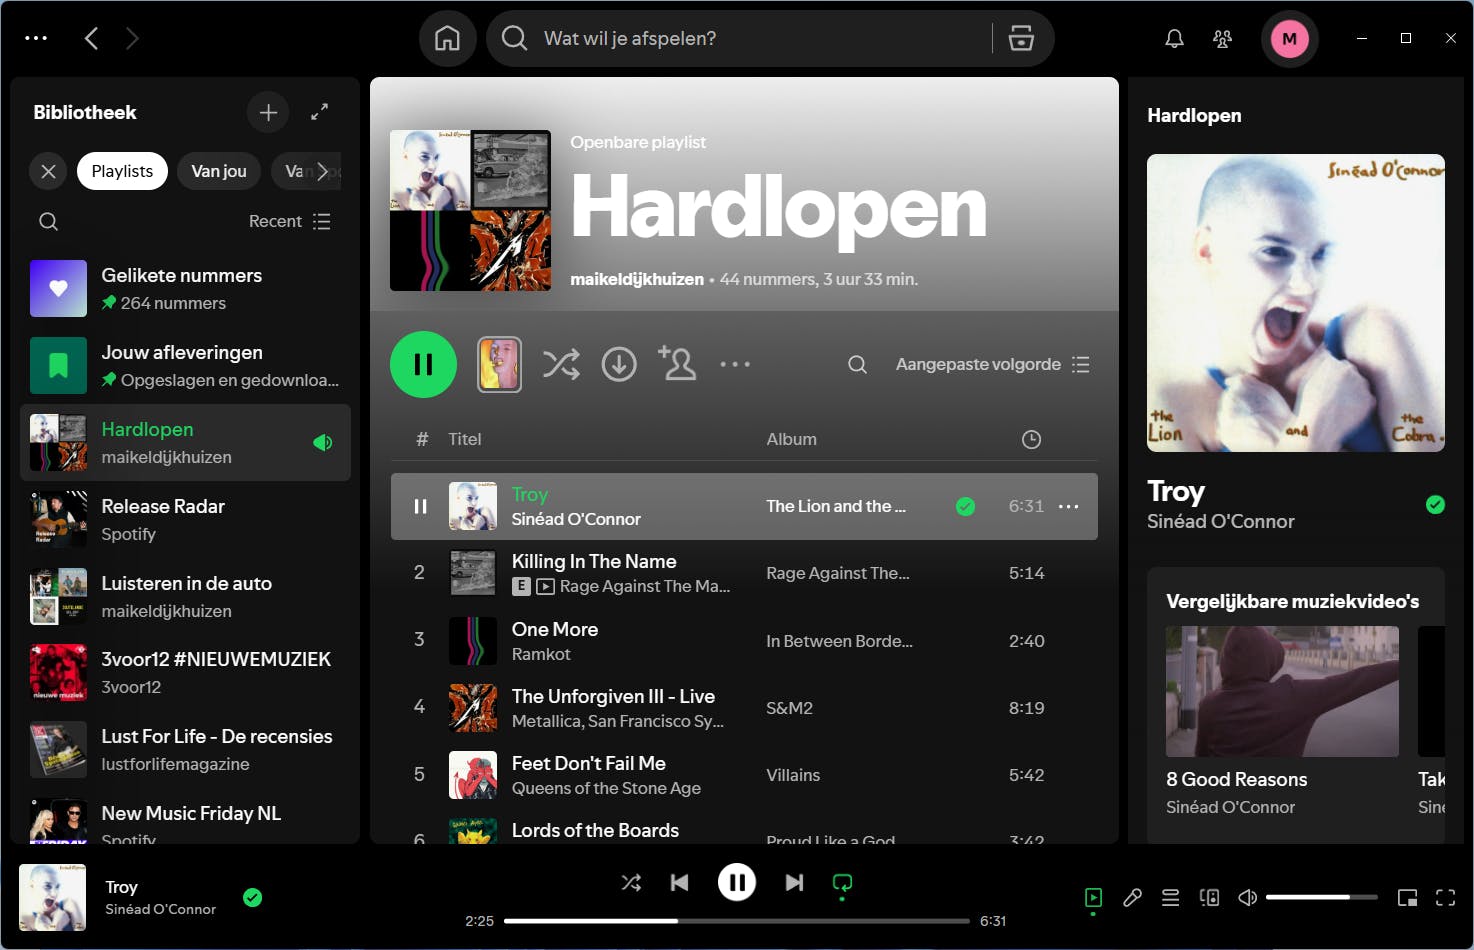Viewport: 1474px width, 950px height.
Task: Enable shuffle for the Hardlopen playlist
Action: point(561,364)
